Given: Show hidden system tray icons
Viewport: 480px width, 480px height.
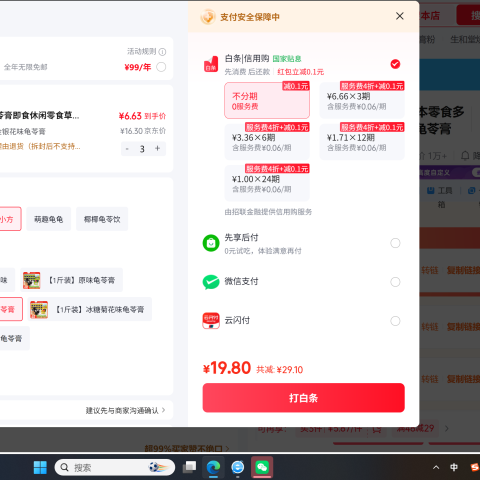Looking at the screenshot, I should 436,467.
